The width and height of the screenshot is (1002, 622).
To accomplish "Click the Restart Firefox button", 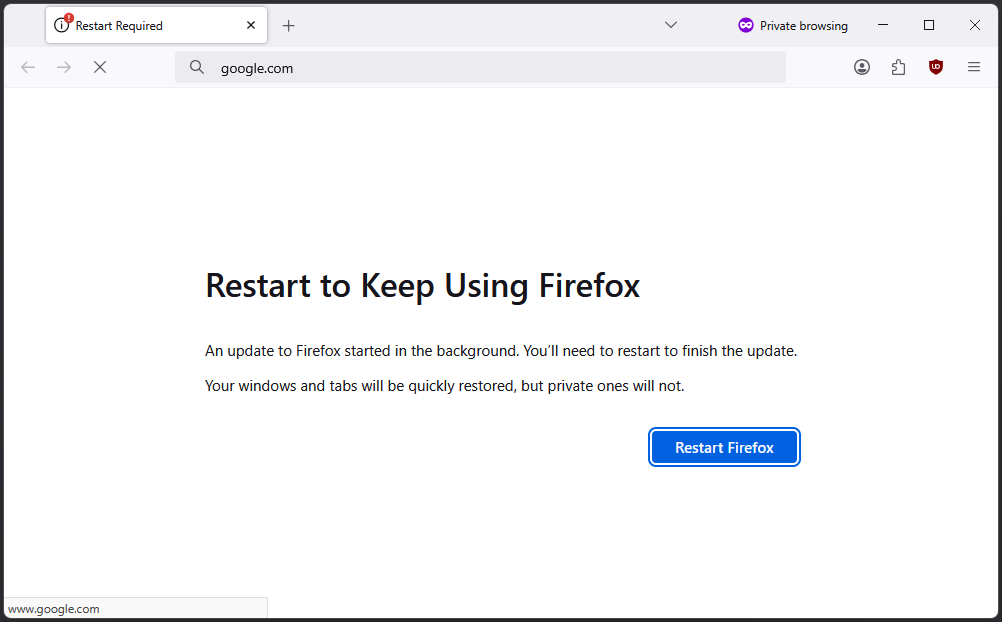I will 724,448.
